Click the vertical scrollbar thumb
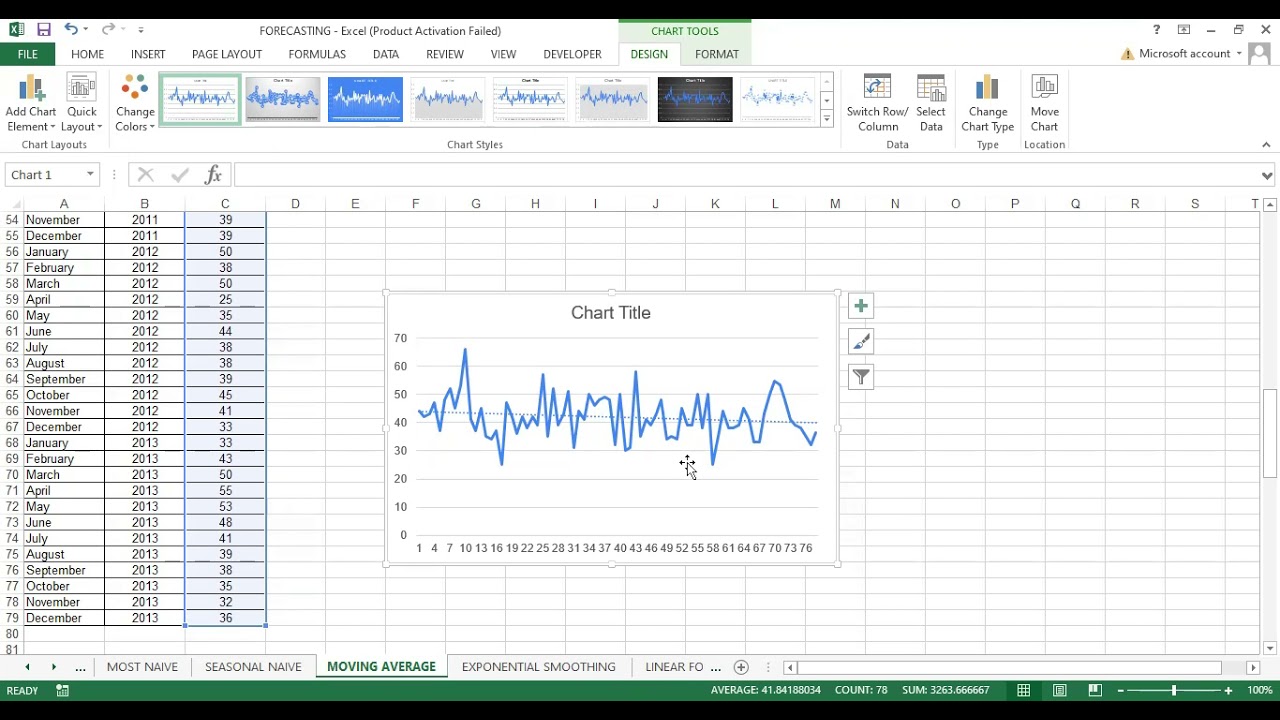This screenshot has width=1280, height=720. [x=1270, y=433]
